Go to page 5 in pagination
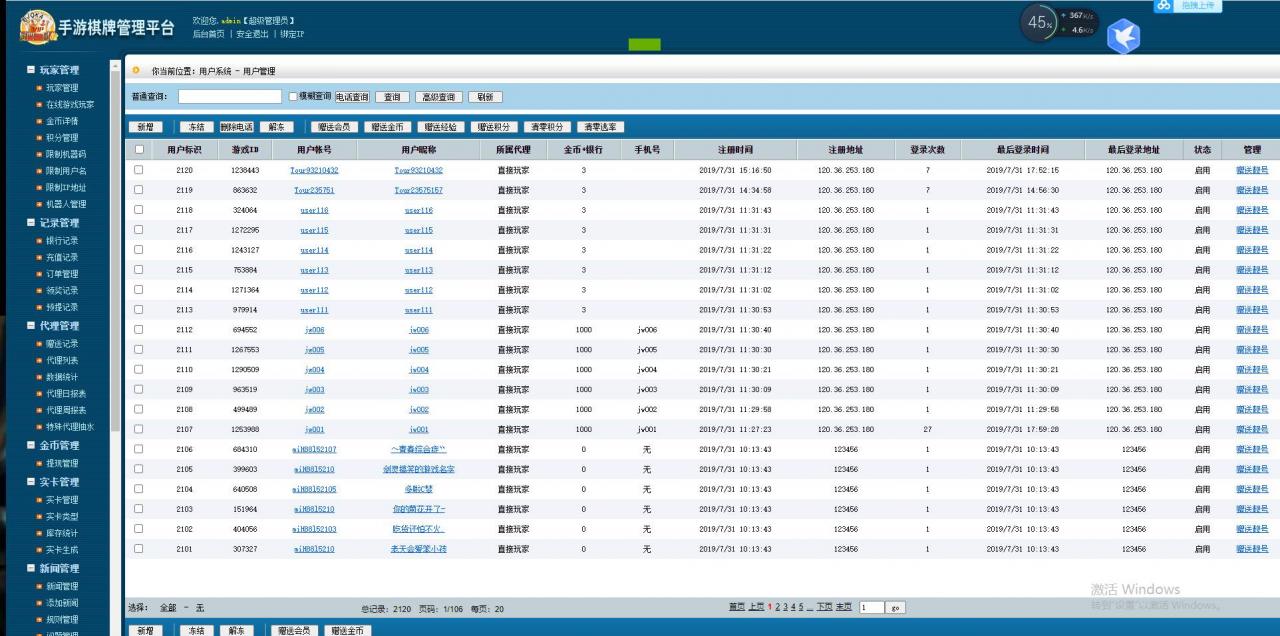This screenshot has width=1280, height=636. 801,607
